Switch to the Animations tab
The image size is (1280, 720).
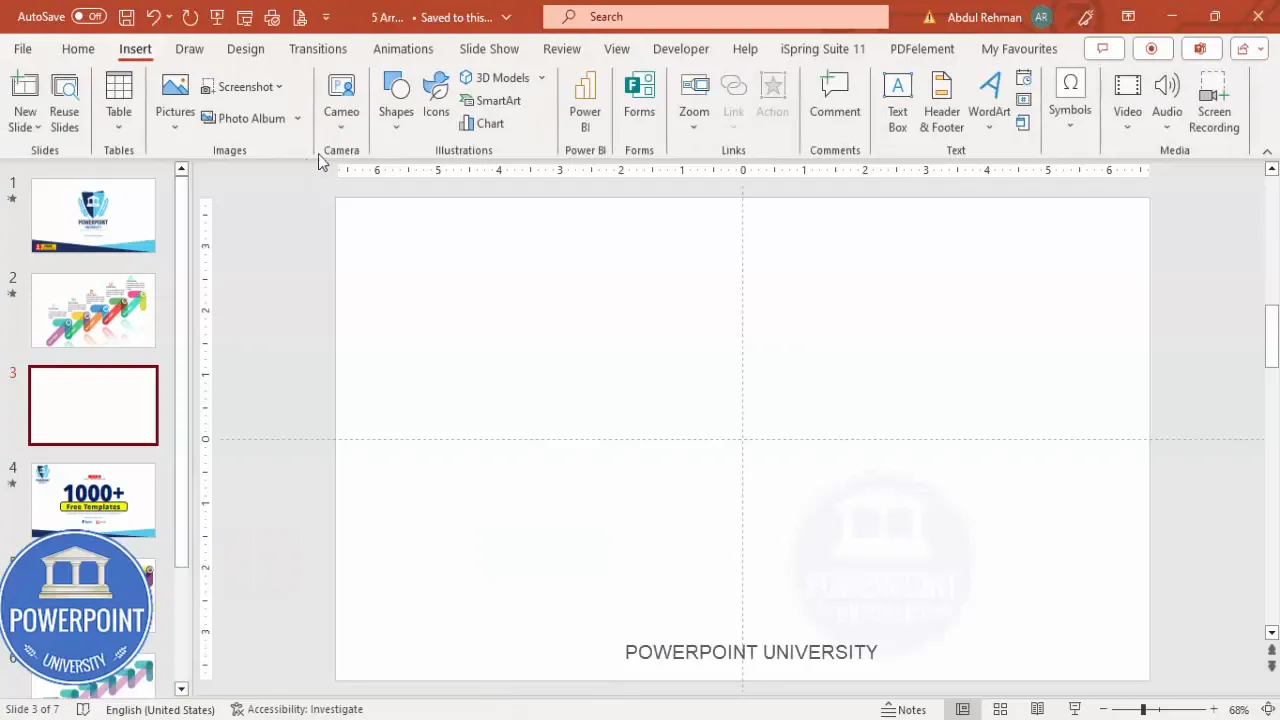pyautogui.click(x=403, y=48)
